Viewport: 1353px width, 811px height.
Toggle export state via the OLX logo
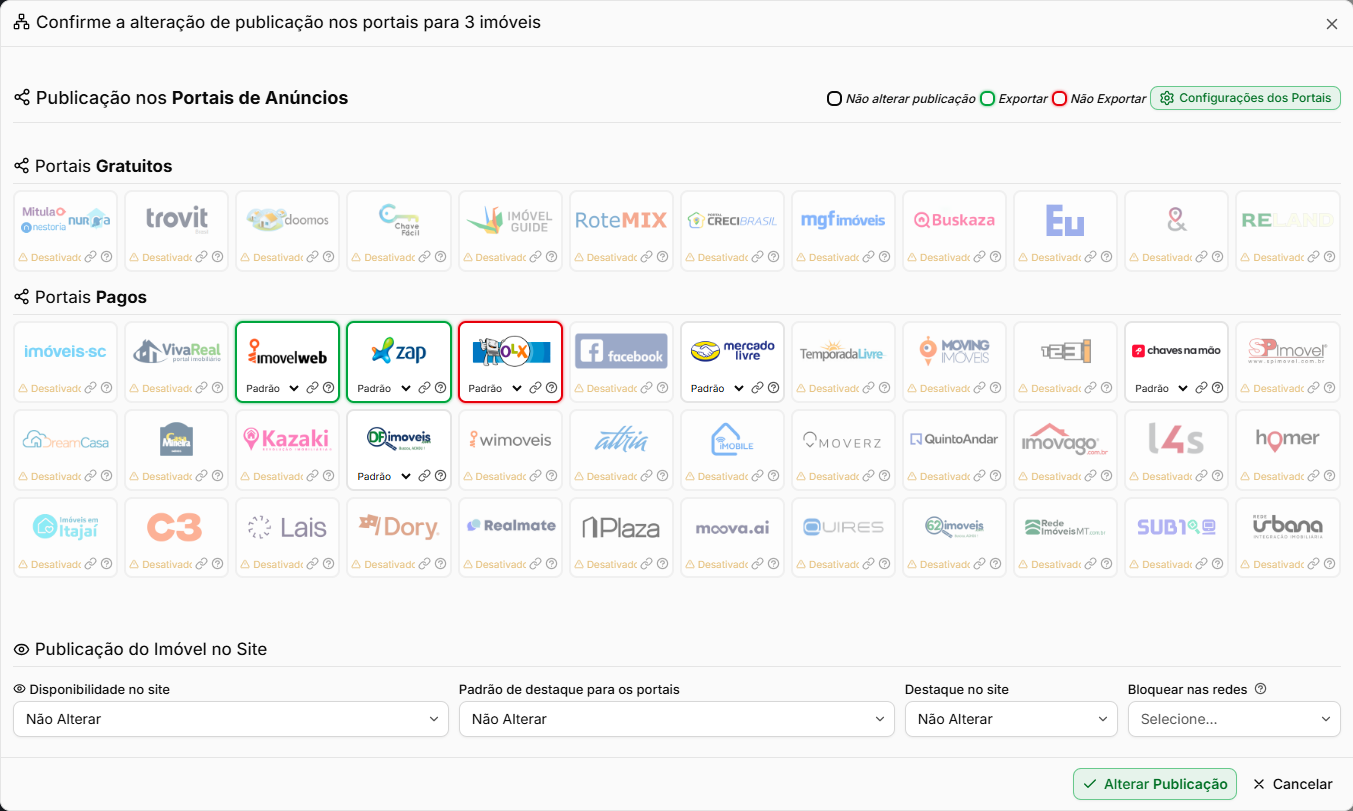coord(510,351)
